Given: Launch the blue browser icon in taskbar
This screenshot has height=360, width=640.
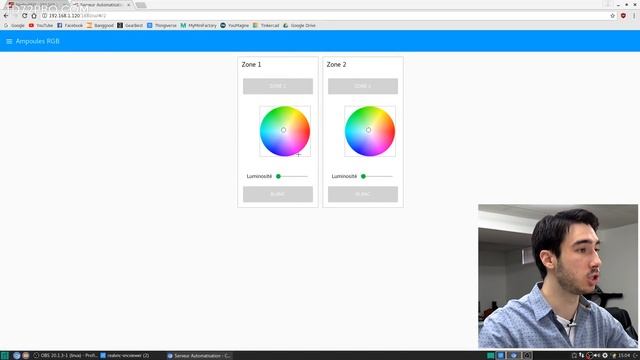Looking at the screenshot, I should [x=16, y=356].
